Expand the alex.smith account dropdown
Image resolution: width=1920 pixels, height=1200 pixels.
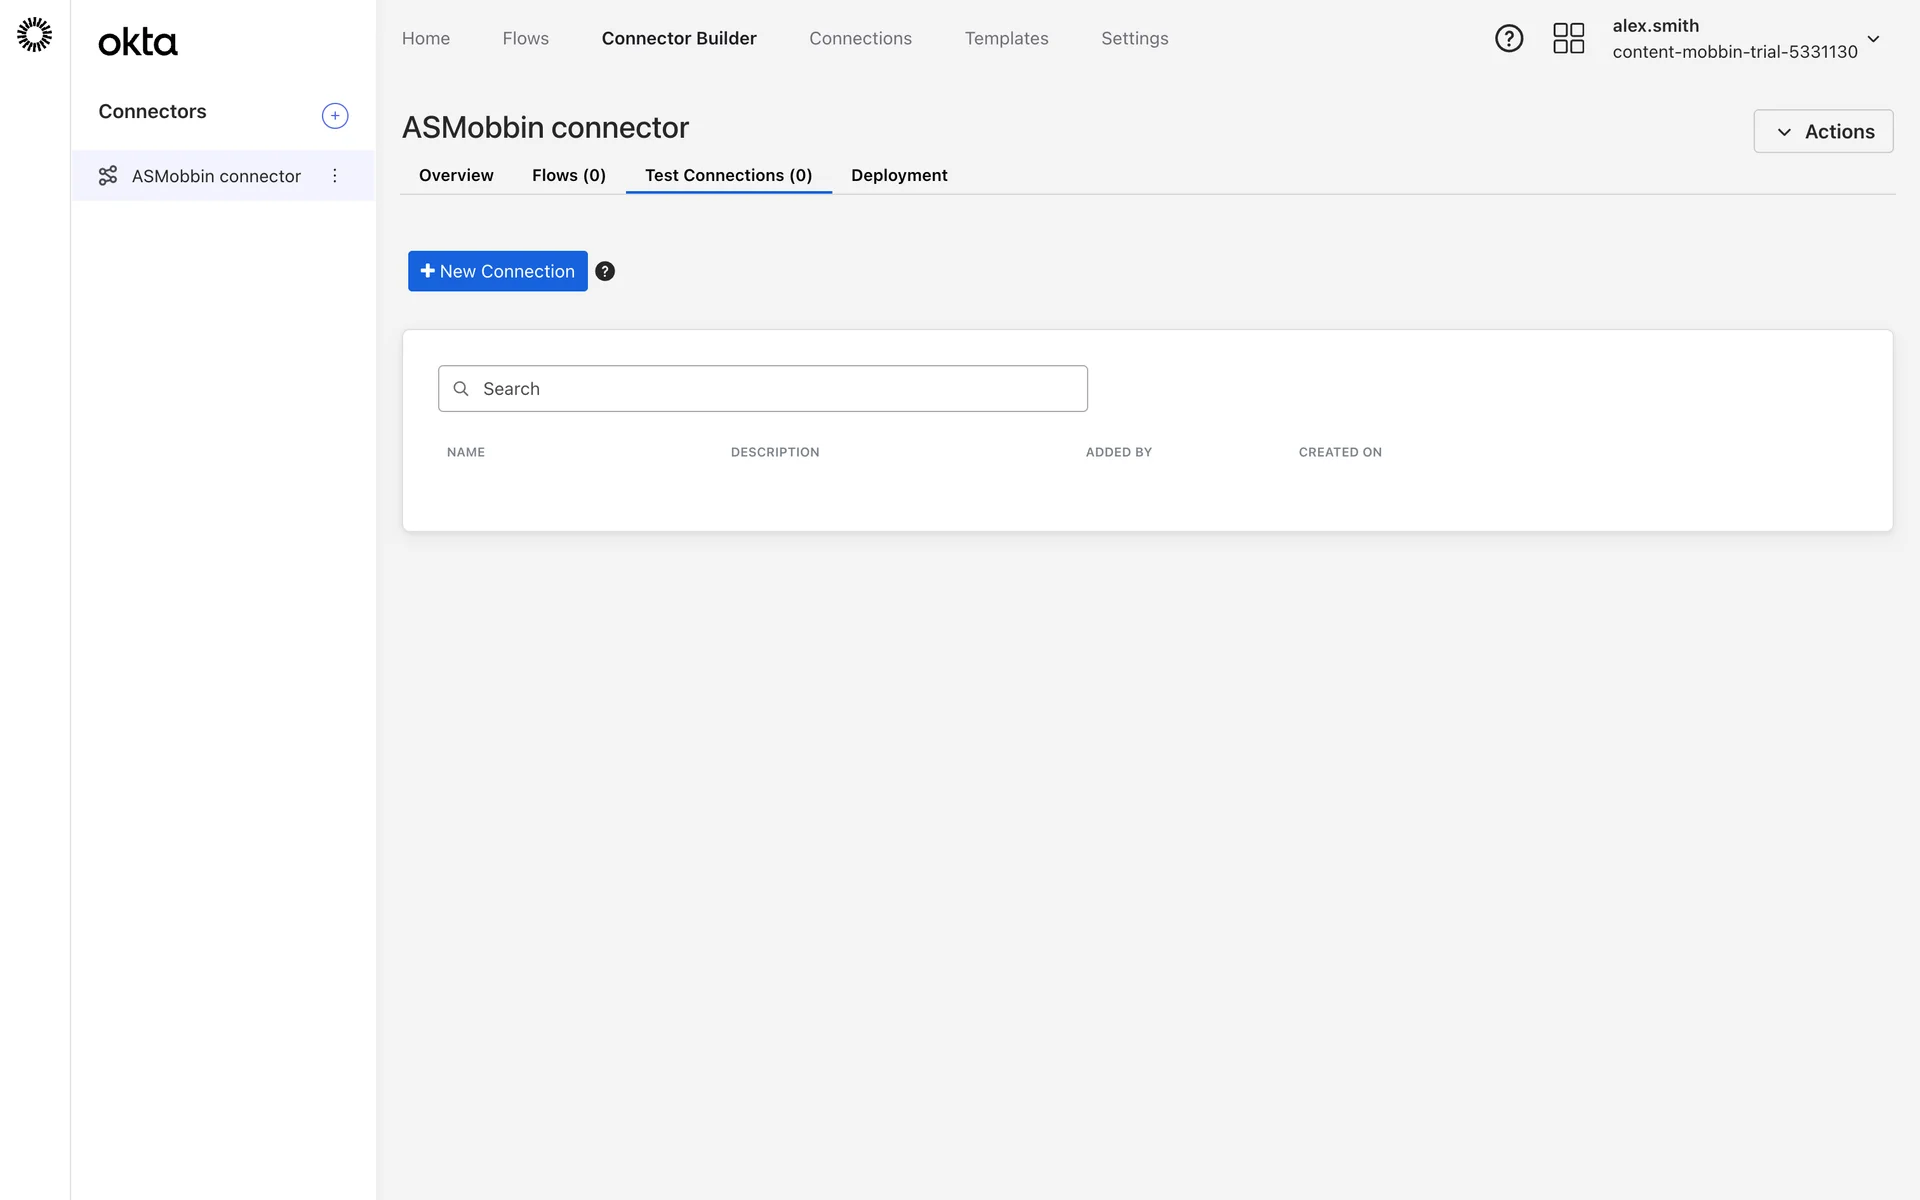pyautogui.click(x=1873, y=40)
